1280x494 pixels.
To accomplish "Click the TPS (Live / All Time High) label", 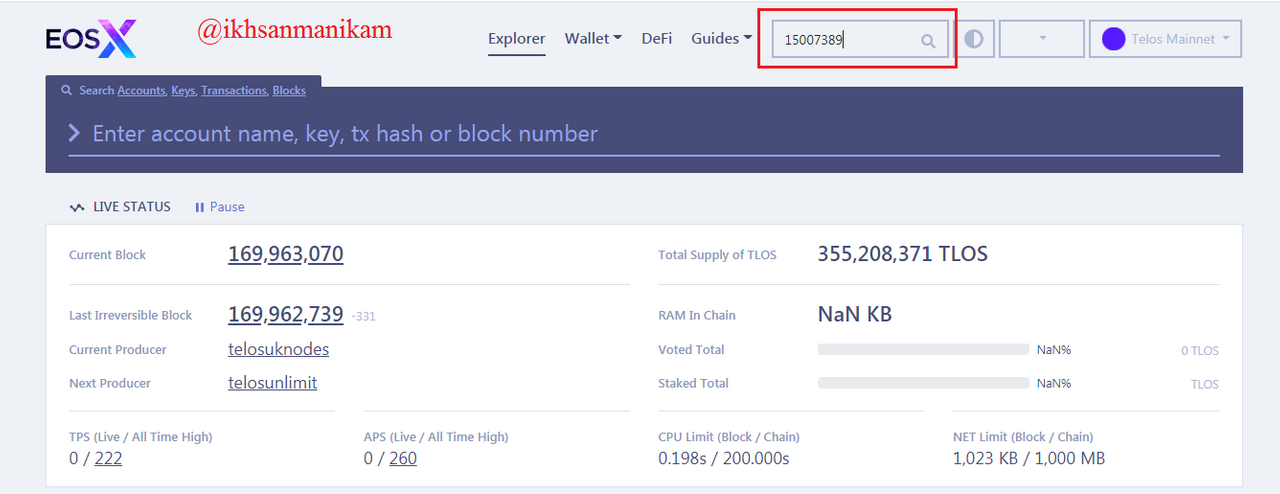I will pos(141,437).
